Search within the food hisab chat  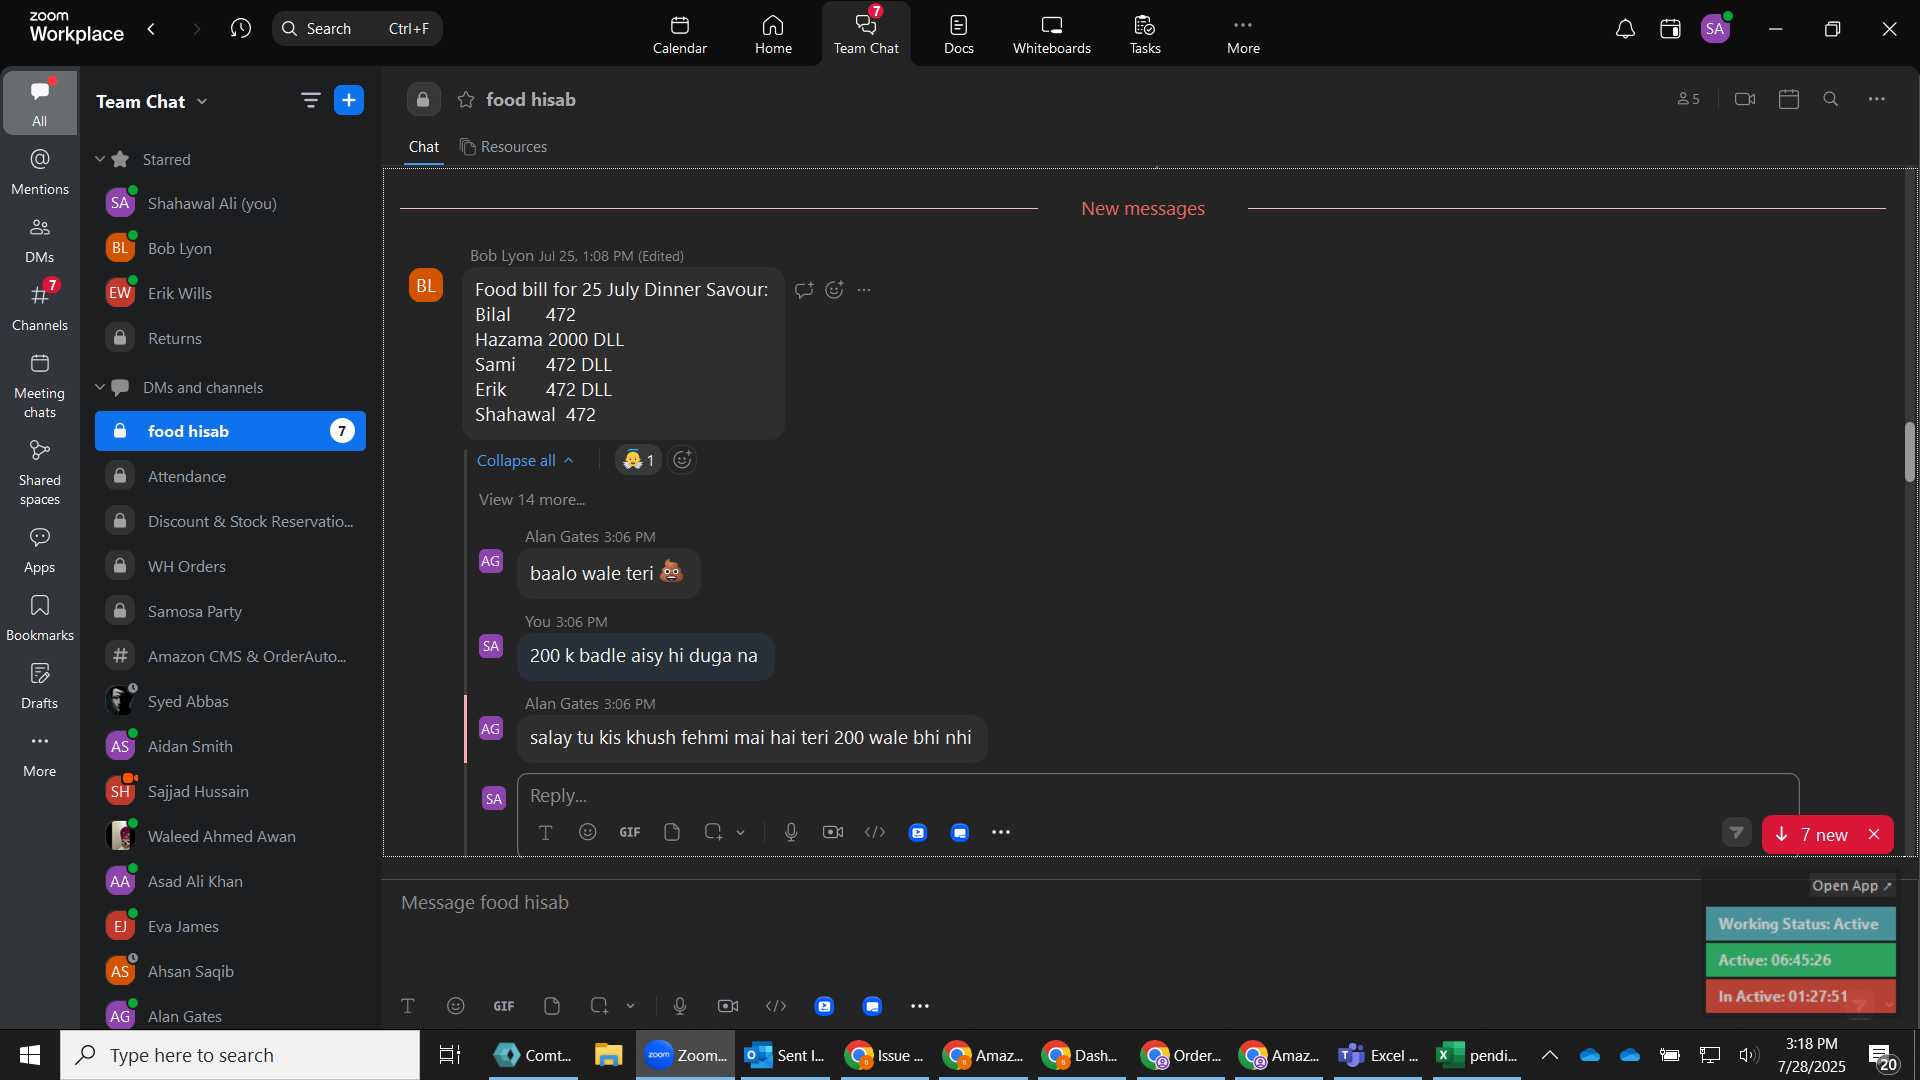pyautogui.click(x=1831, y=99)
